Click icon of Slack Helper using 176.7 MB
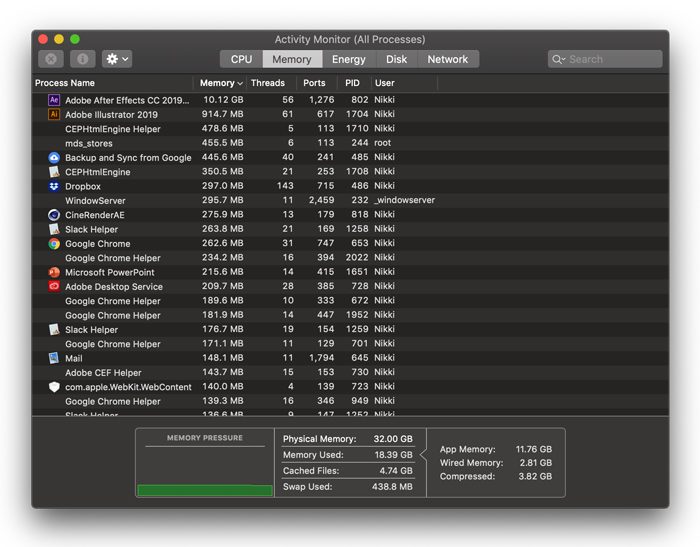This screenshot has width=700, height=547. pyautogui.click(x=54, y=330)
